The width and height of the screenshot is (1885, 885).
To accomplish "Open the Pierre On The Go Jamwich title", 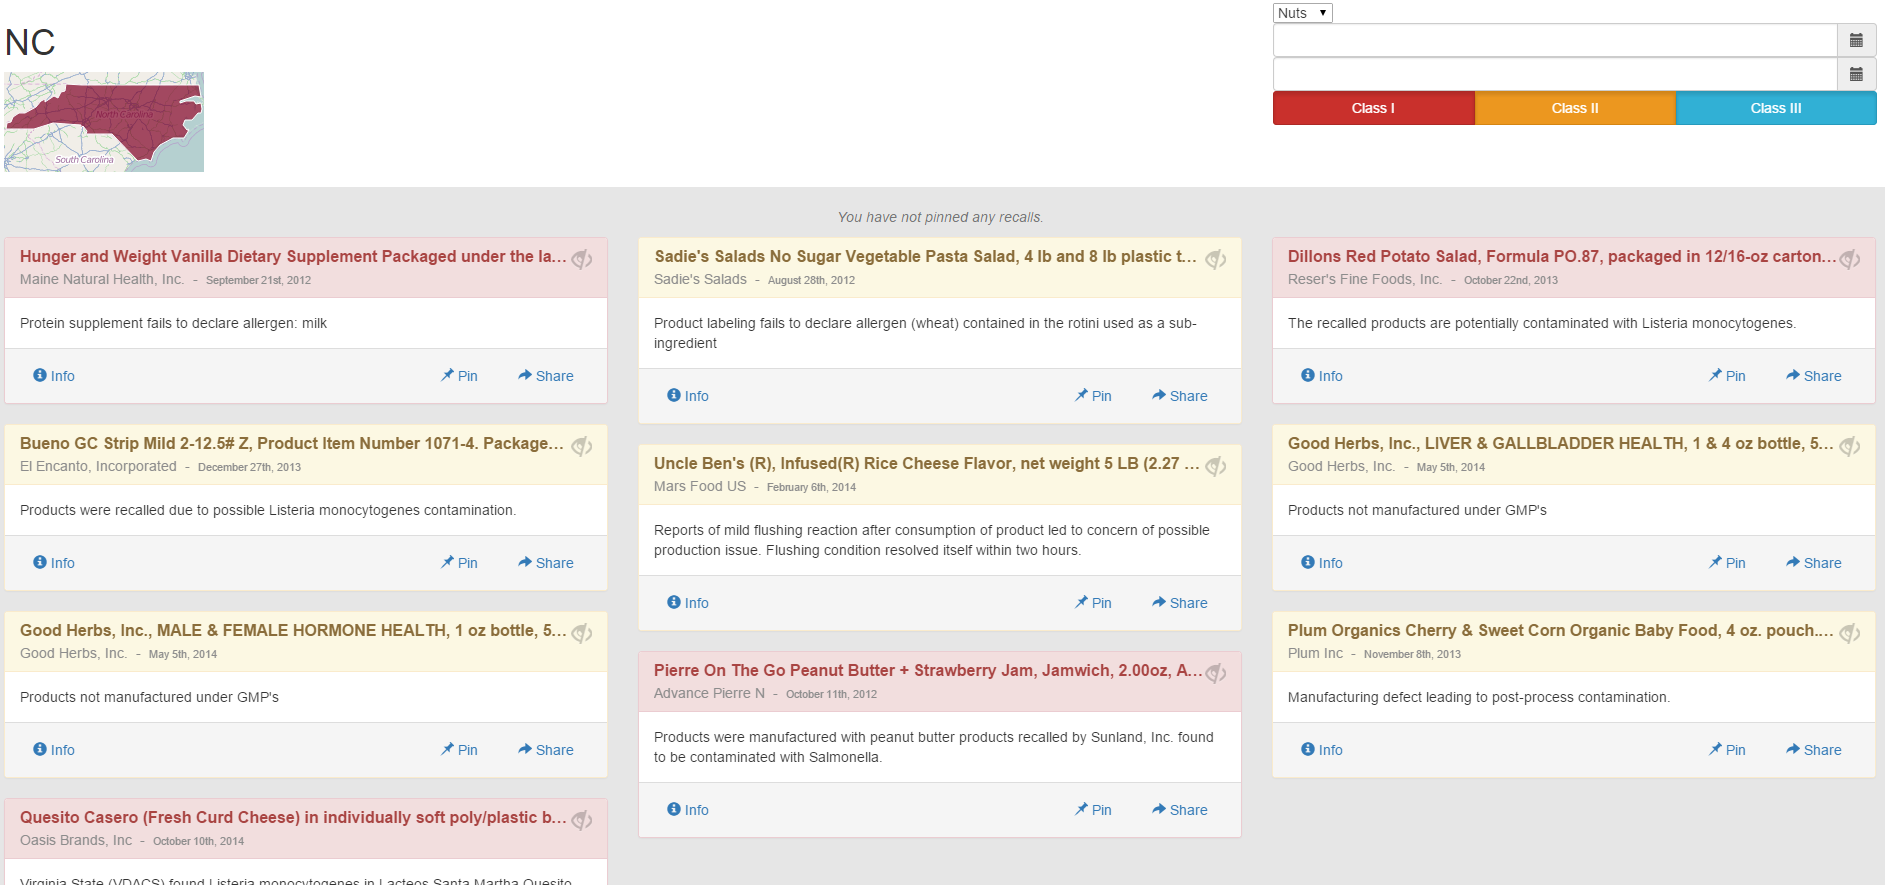I will [928, 671].
